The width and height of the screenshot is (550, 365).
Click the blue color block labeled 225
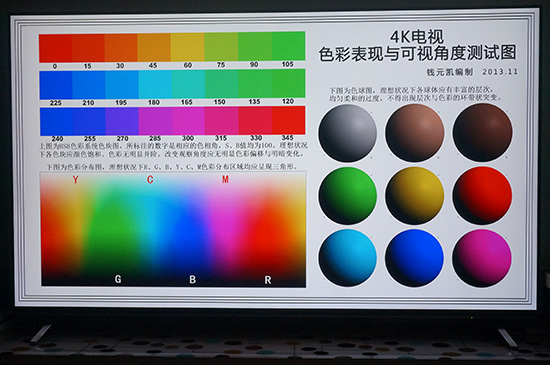point(56,85)
